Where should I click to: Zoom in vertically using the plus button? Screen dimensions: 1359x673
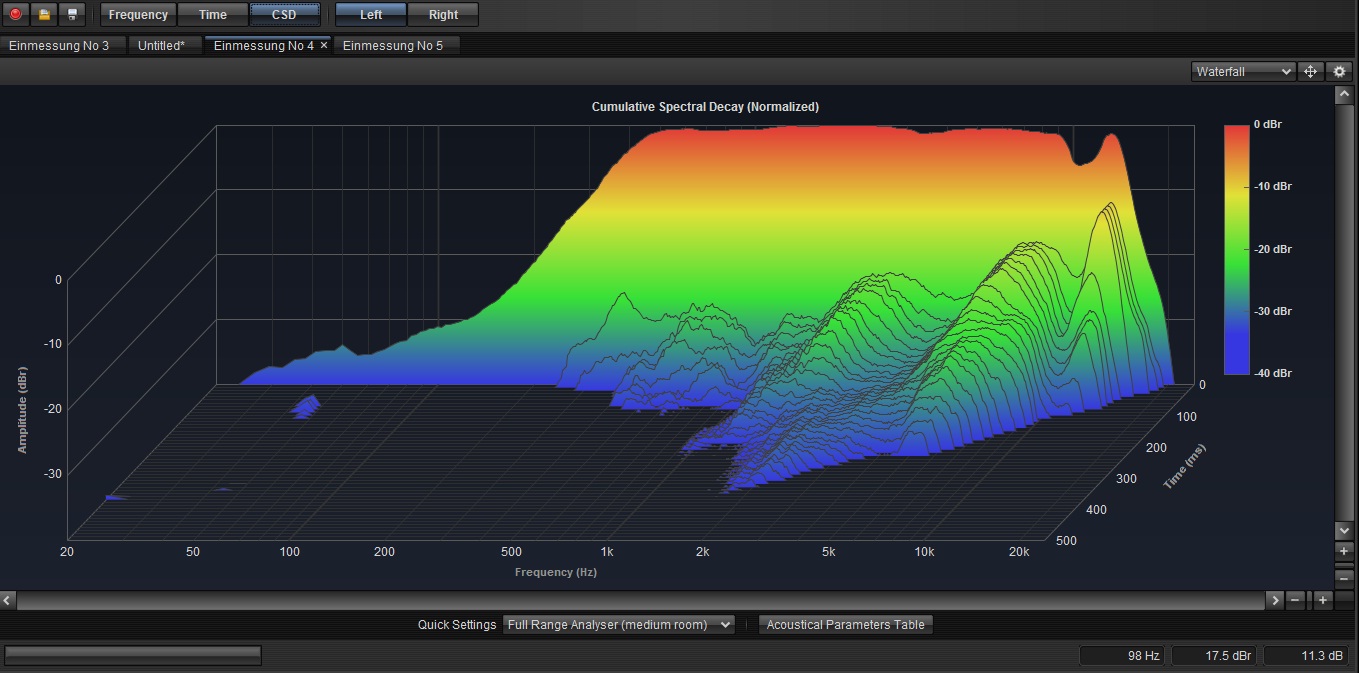coord(1345,551)
